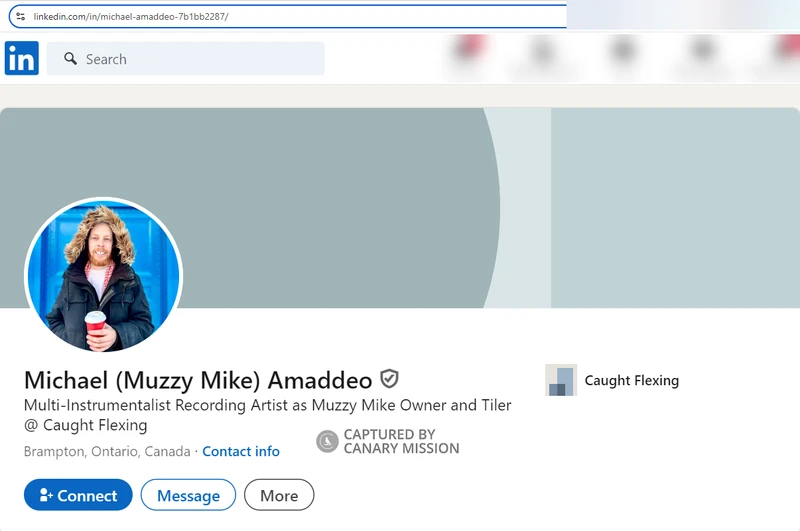Connect with Michael Amaddeo

point(78,495)
